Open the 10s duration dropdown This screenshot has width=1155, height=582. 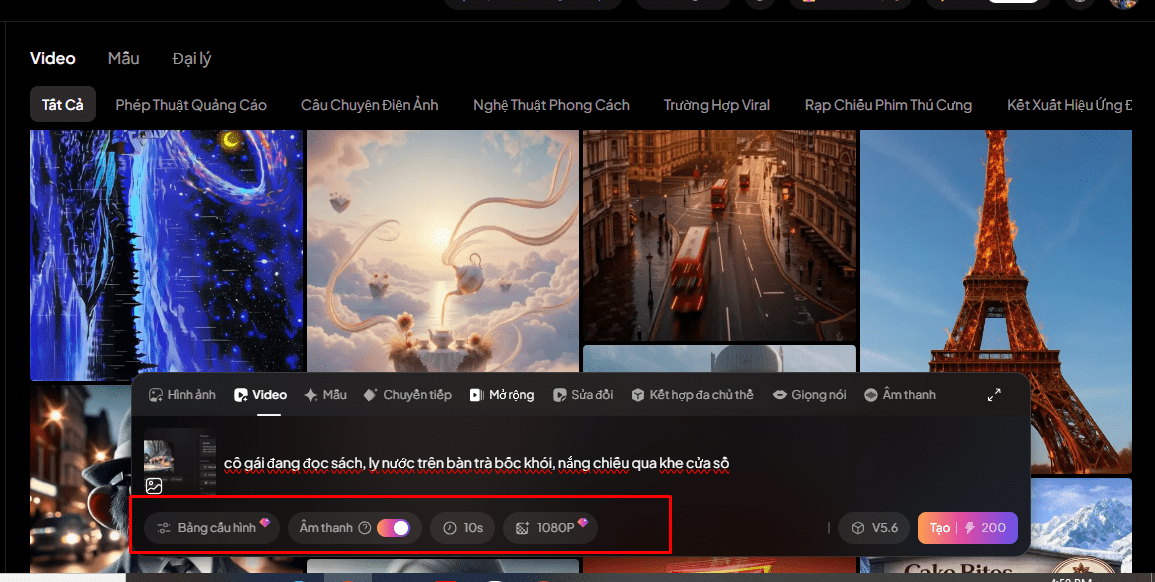[463, 528]
